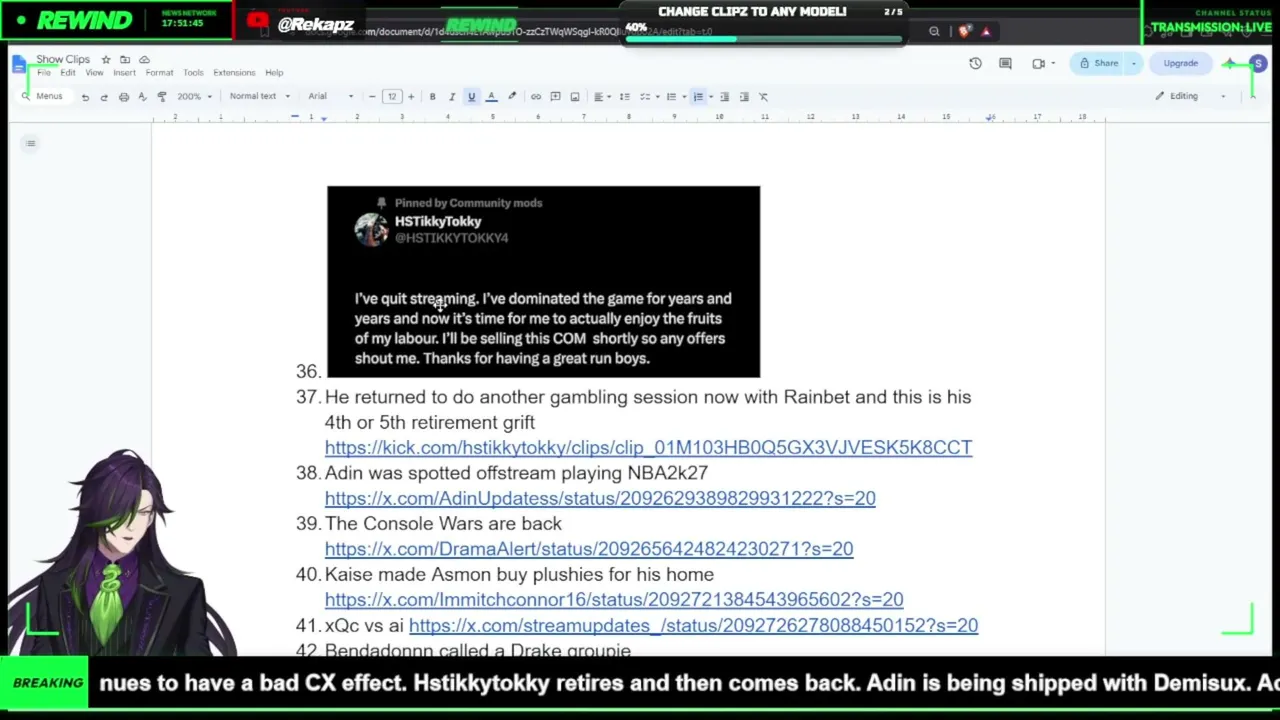
Task: Open the Edit menu
Action: (x=67, y=73)
